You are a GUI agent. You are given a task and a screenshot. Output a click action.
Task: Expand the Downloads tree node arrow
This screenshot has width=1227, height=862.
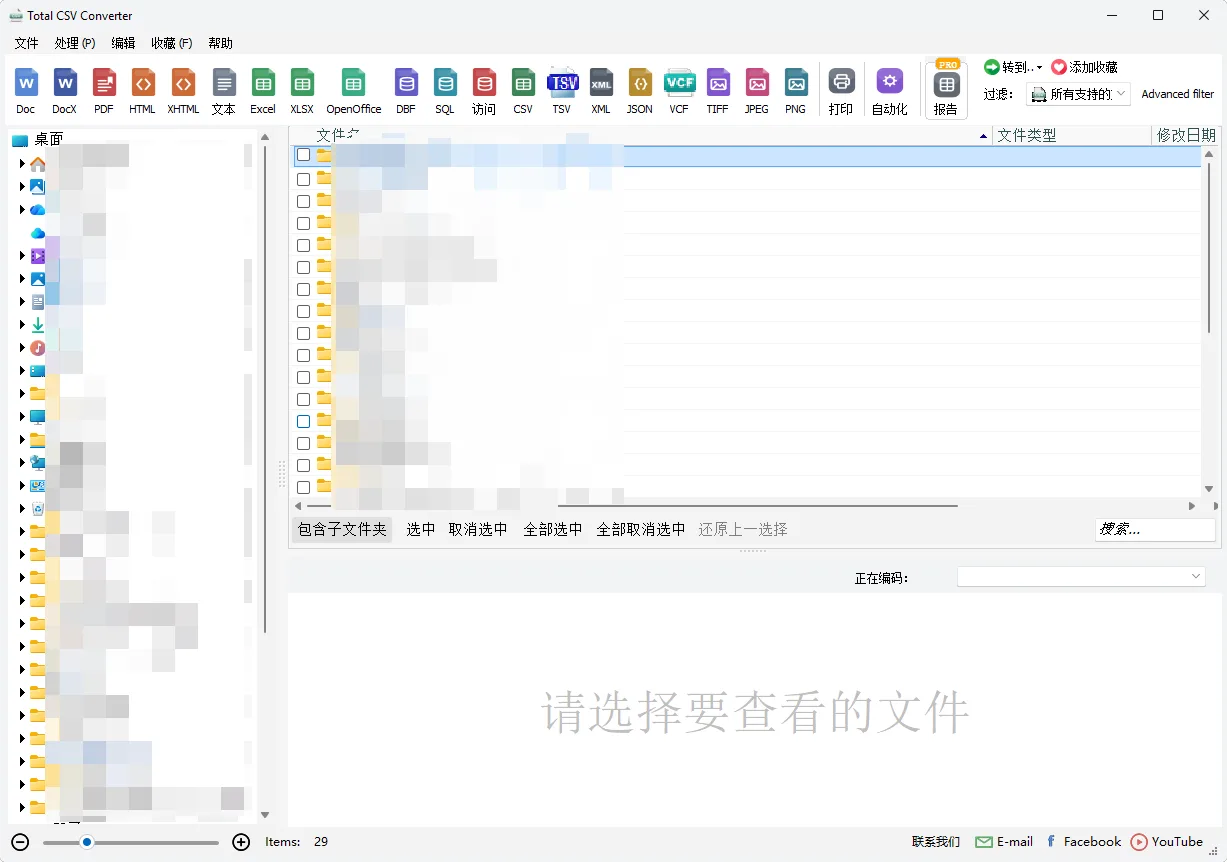click(22, 325)
